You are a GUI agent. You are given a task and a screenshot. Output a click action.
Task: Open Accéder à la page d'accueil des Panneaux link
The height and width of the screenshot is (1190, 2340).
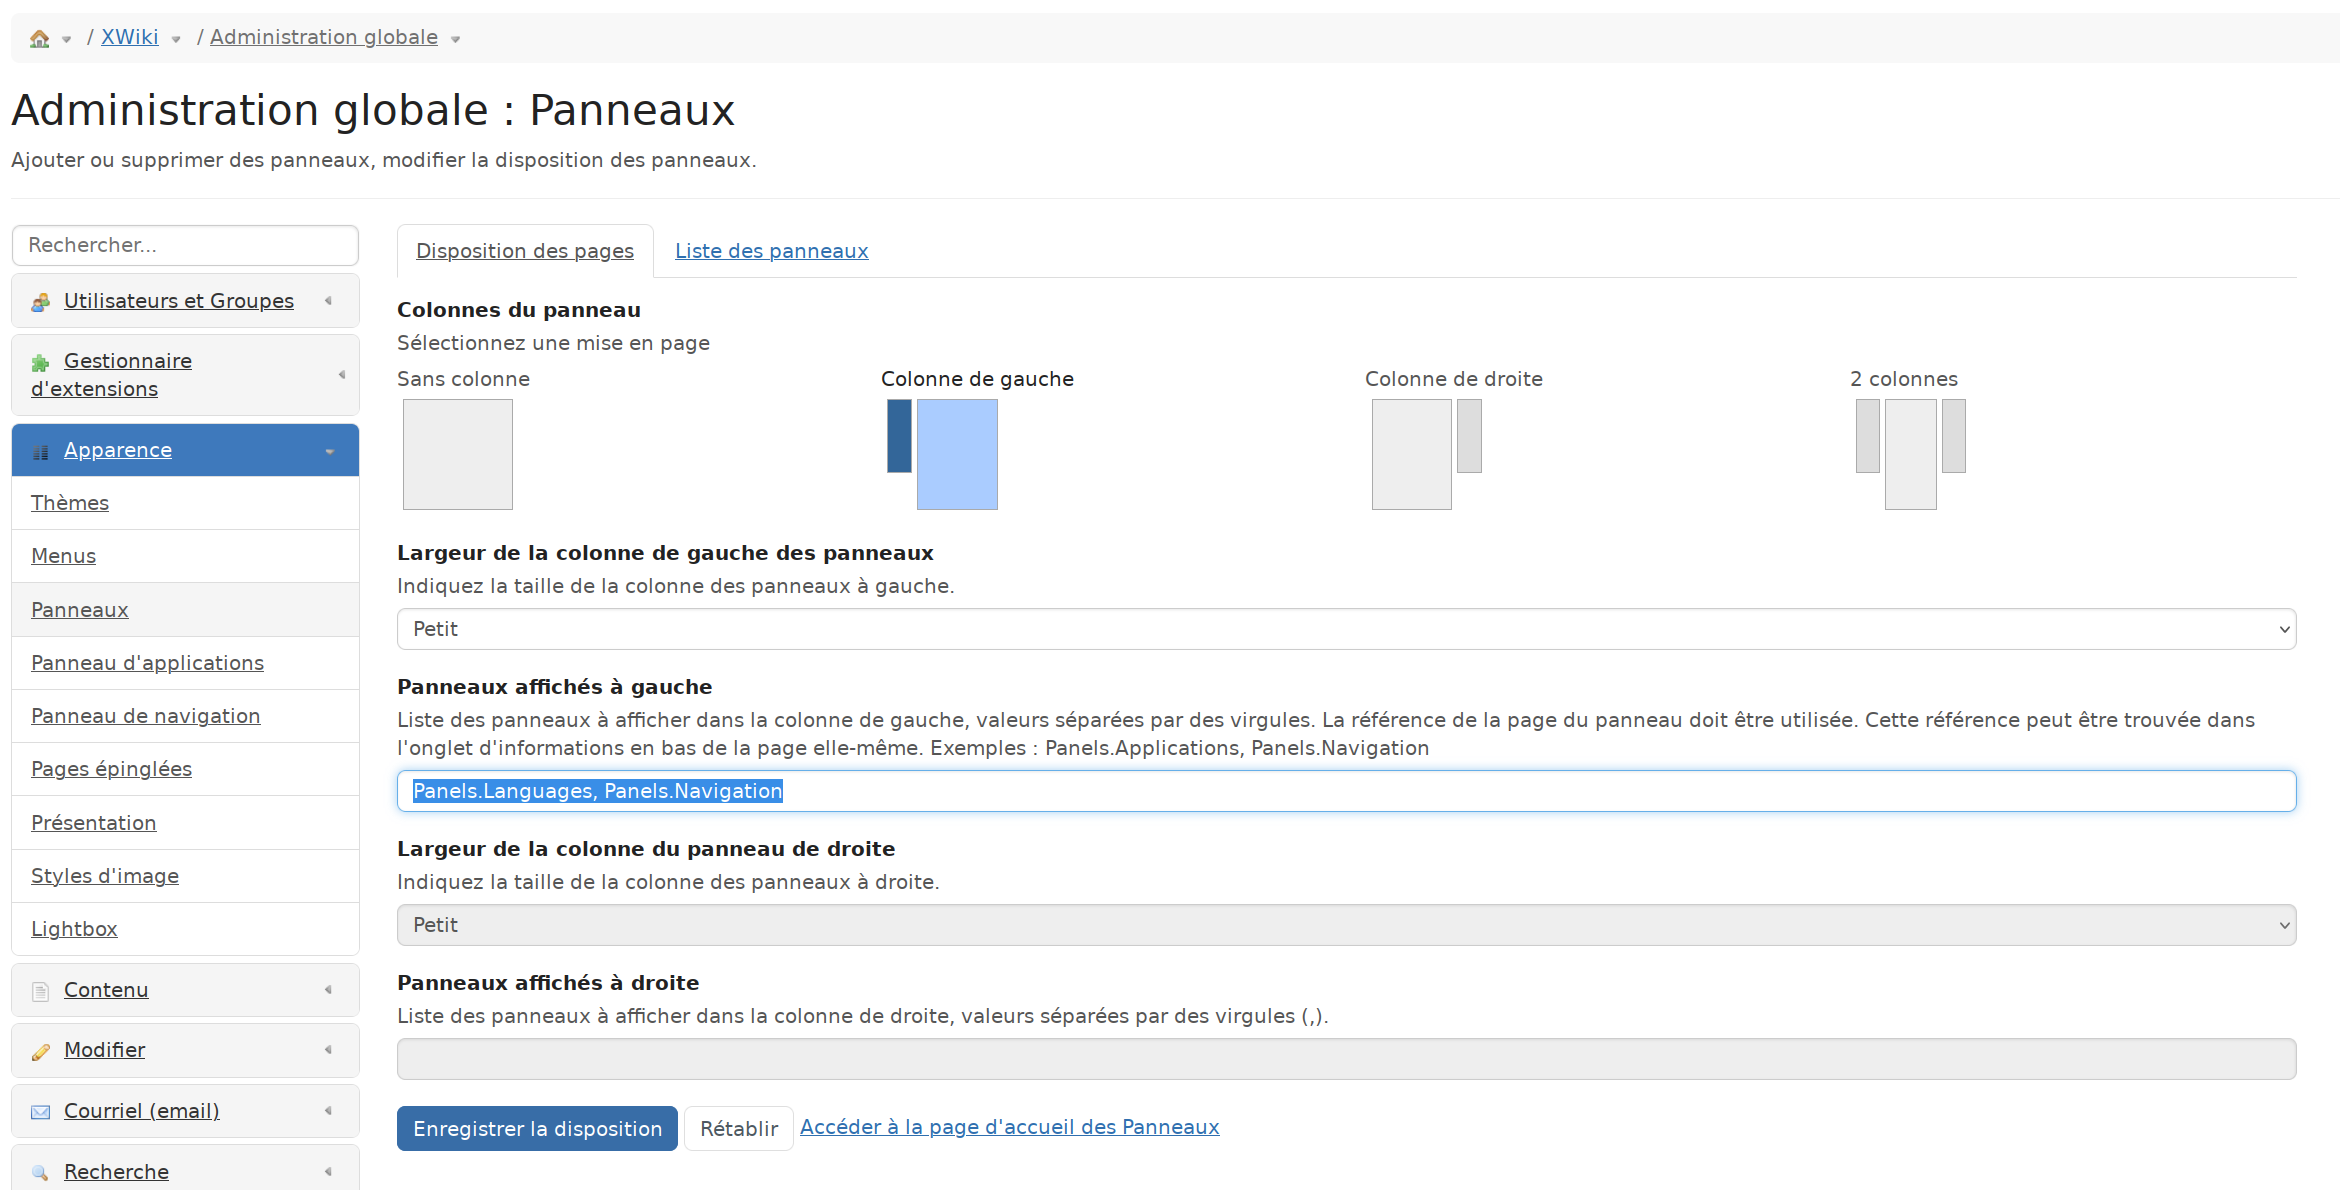tap(1009, 1127)
